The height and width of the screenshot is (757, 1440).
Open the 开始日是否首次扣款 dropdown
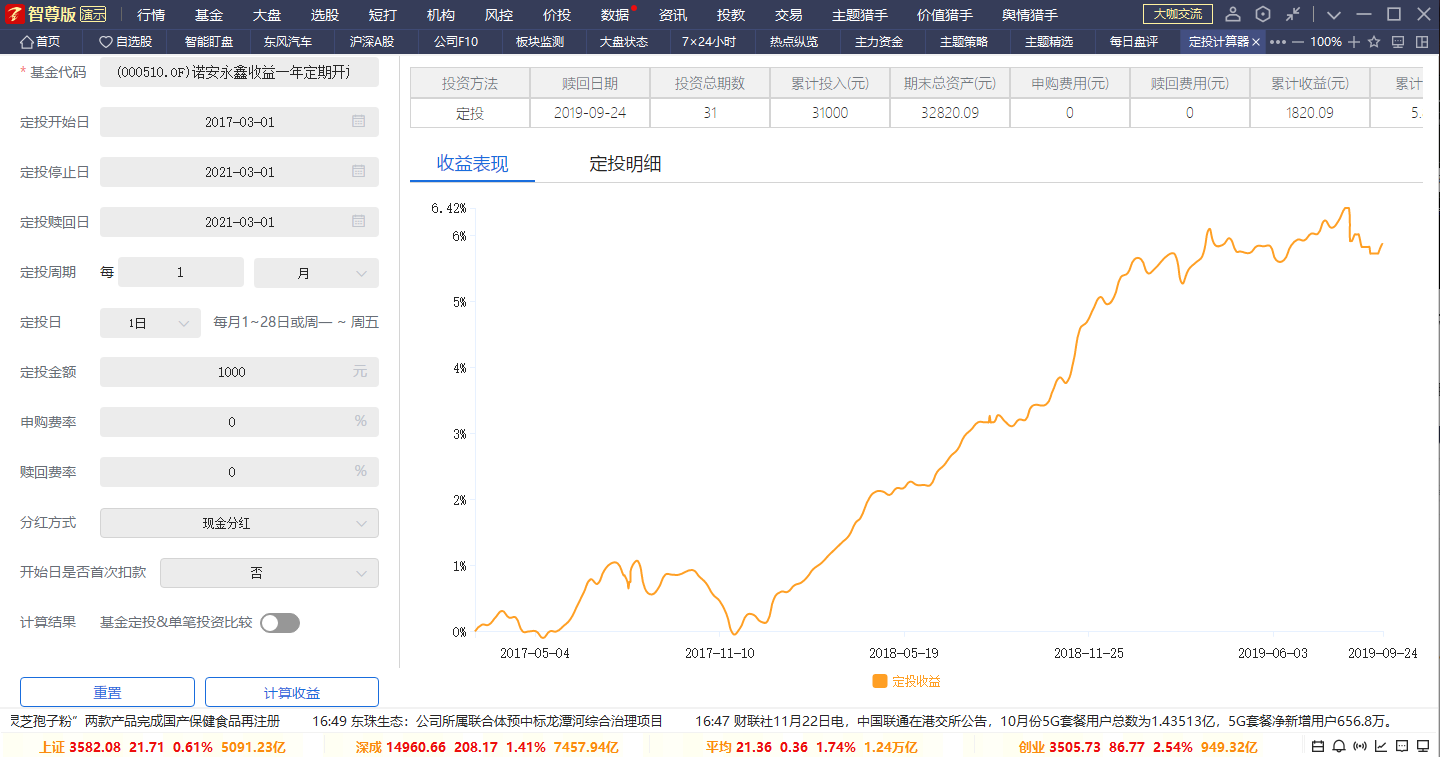coord(269,573)
